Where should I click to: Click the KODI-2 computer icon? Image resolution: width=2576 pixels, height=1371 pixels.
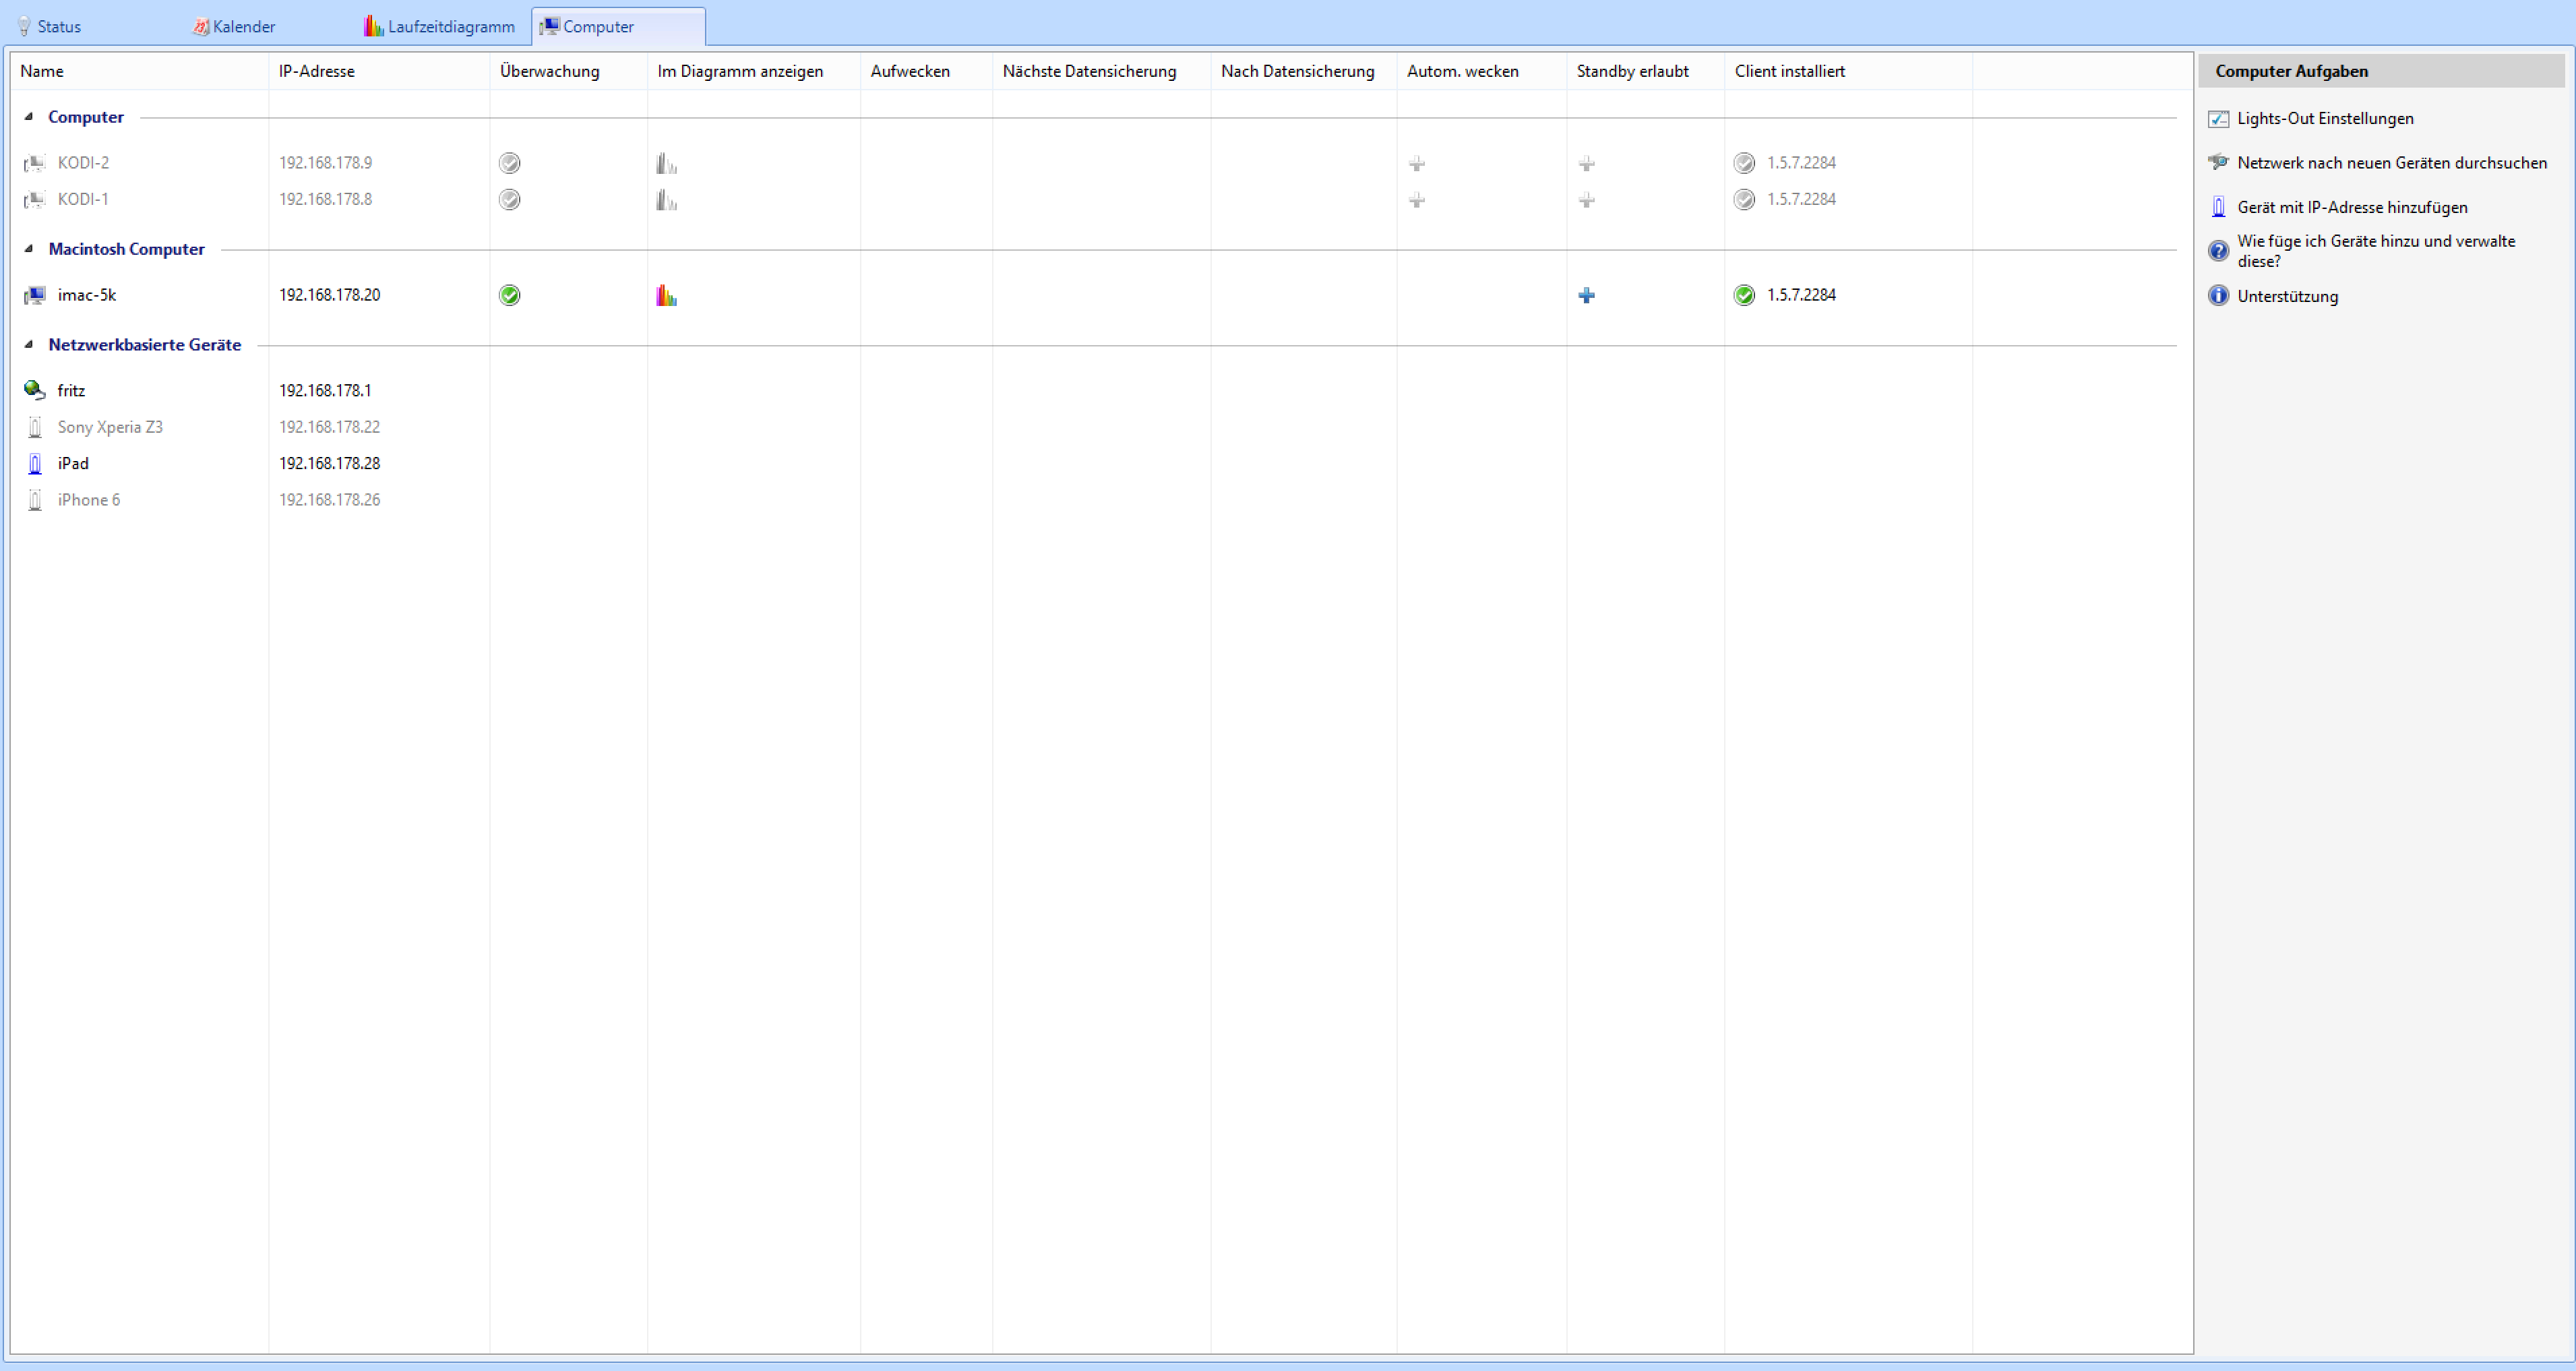pos(35,163)
